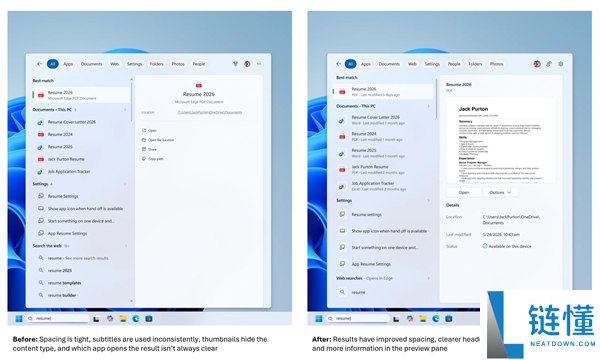
Task: Launch Microsoft Edge from the Before taskbar
Action: pos(136,319)
